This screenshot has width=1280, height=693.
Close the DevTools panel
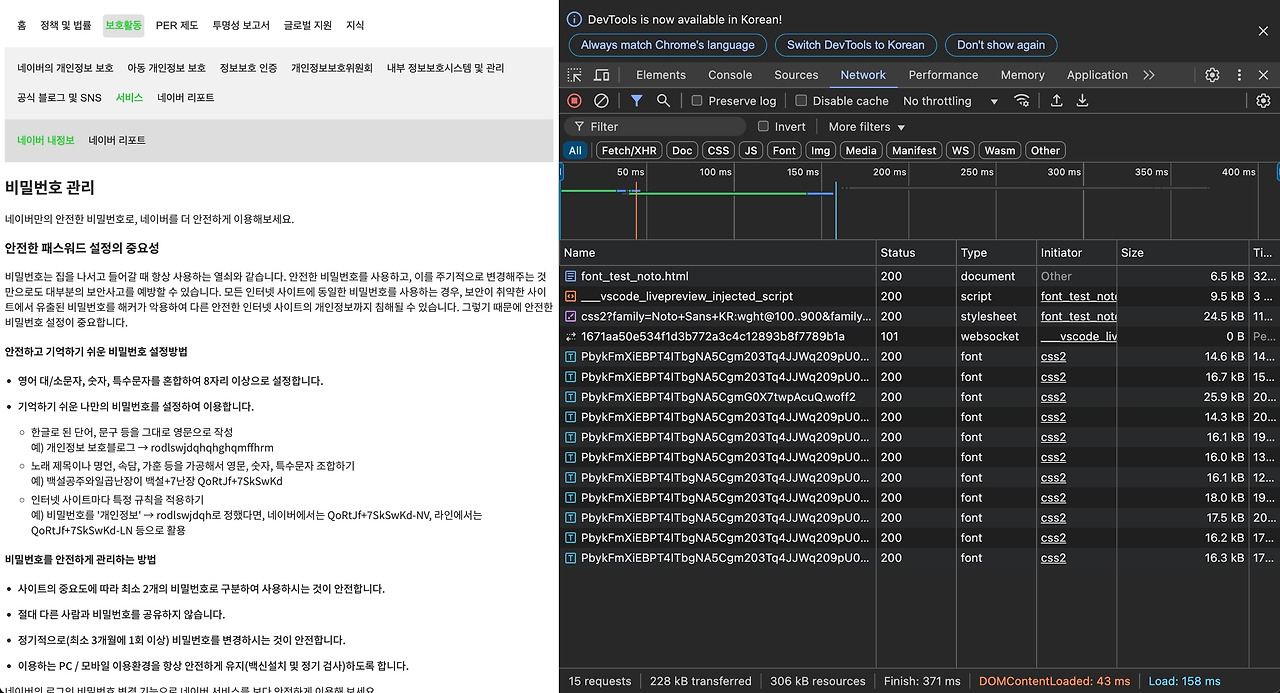click(x=1263, y=75)
